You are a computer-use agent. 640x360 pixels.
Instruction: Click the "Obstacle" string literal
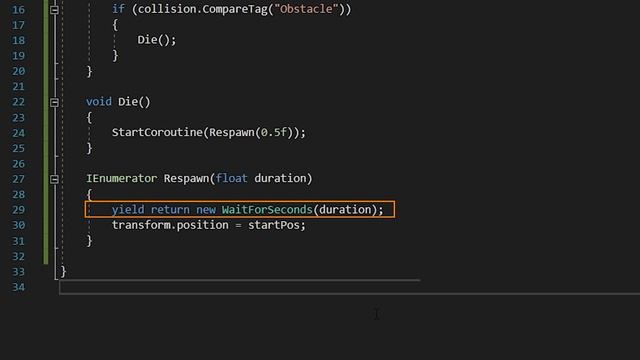(307, 9)
